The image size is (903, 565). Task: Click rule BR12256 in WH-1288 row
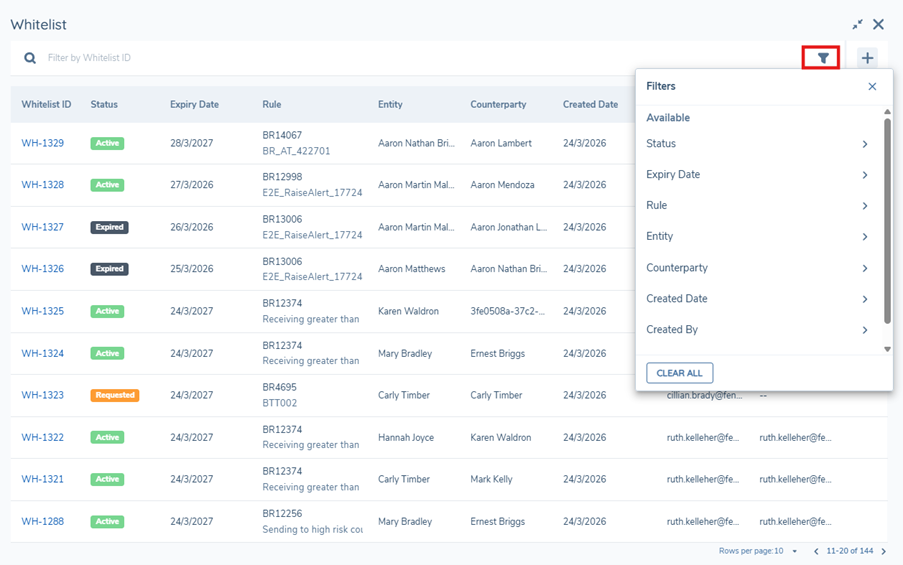(282, 513)
